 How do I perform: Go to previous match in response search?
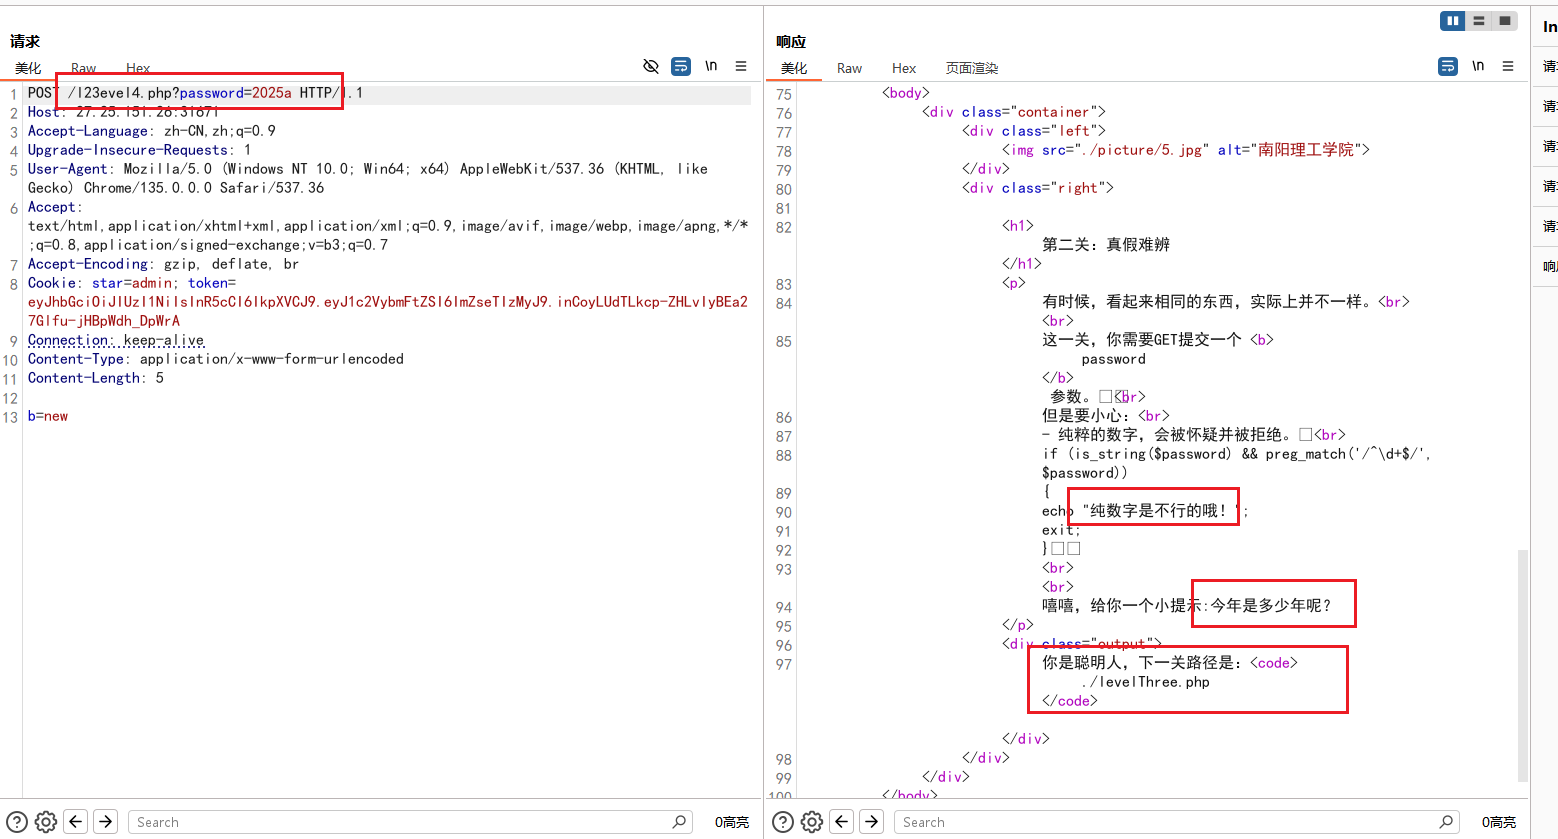842,822
